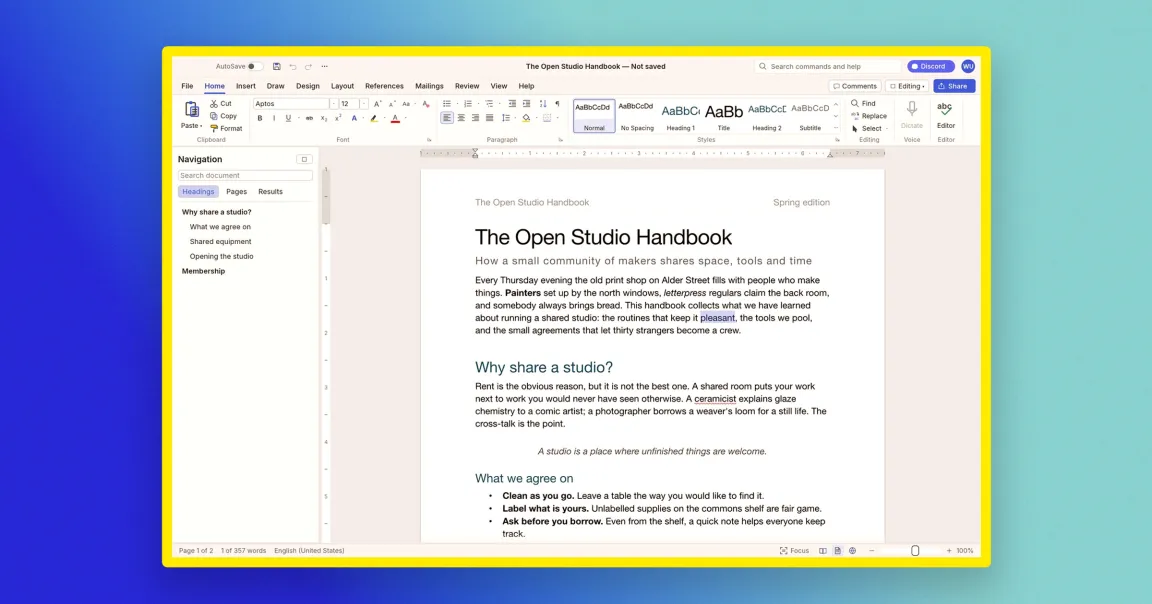Open the font size dropdown showing 12
Image resolution: width=1152 pixels, height=604 pixels.
[x=363, y=104]
